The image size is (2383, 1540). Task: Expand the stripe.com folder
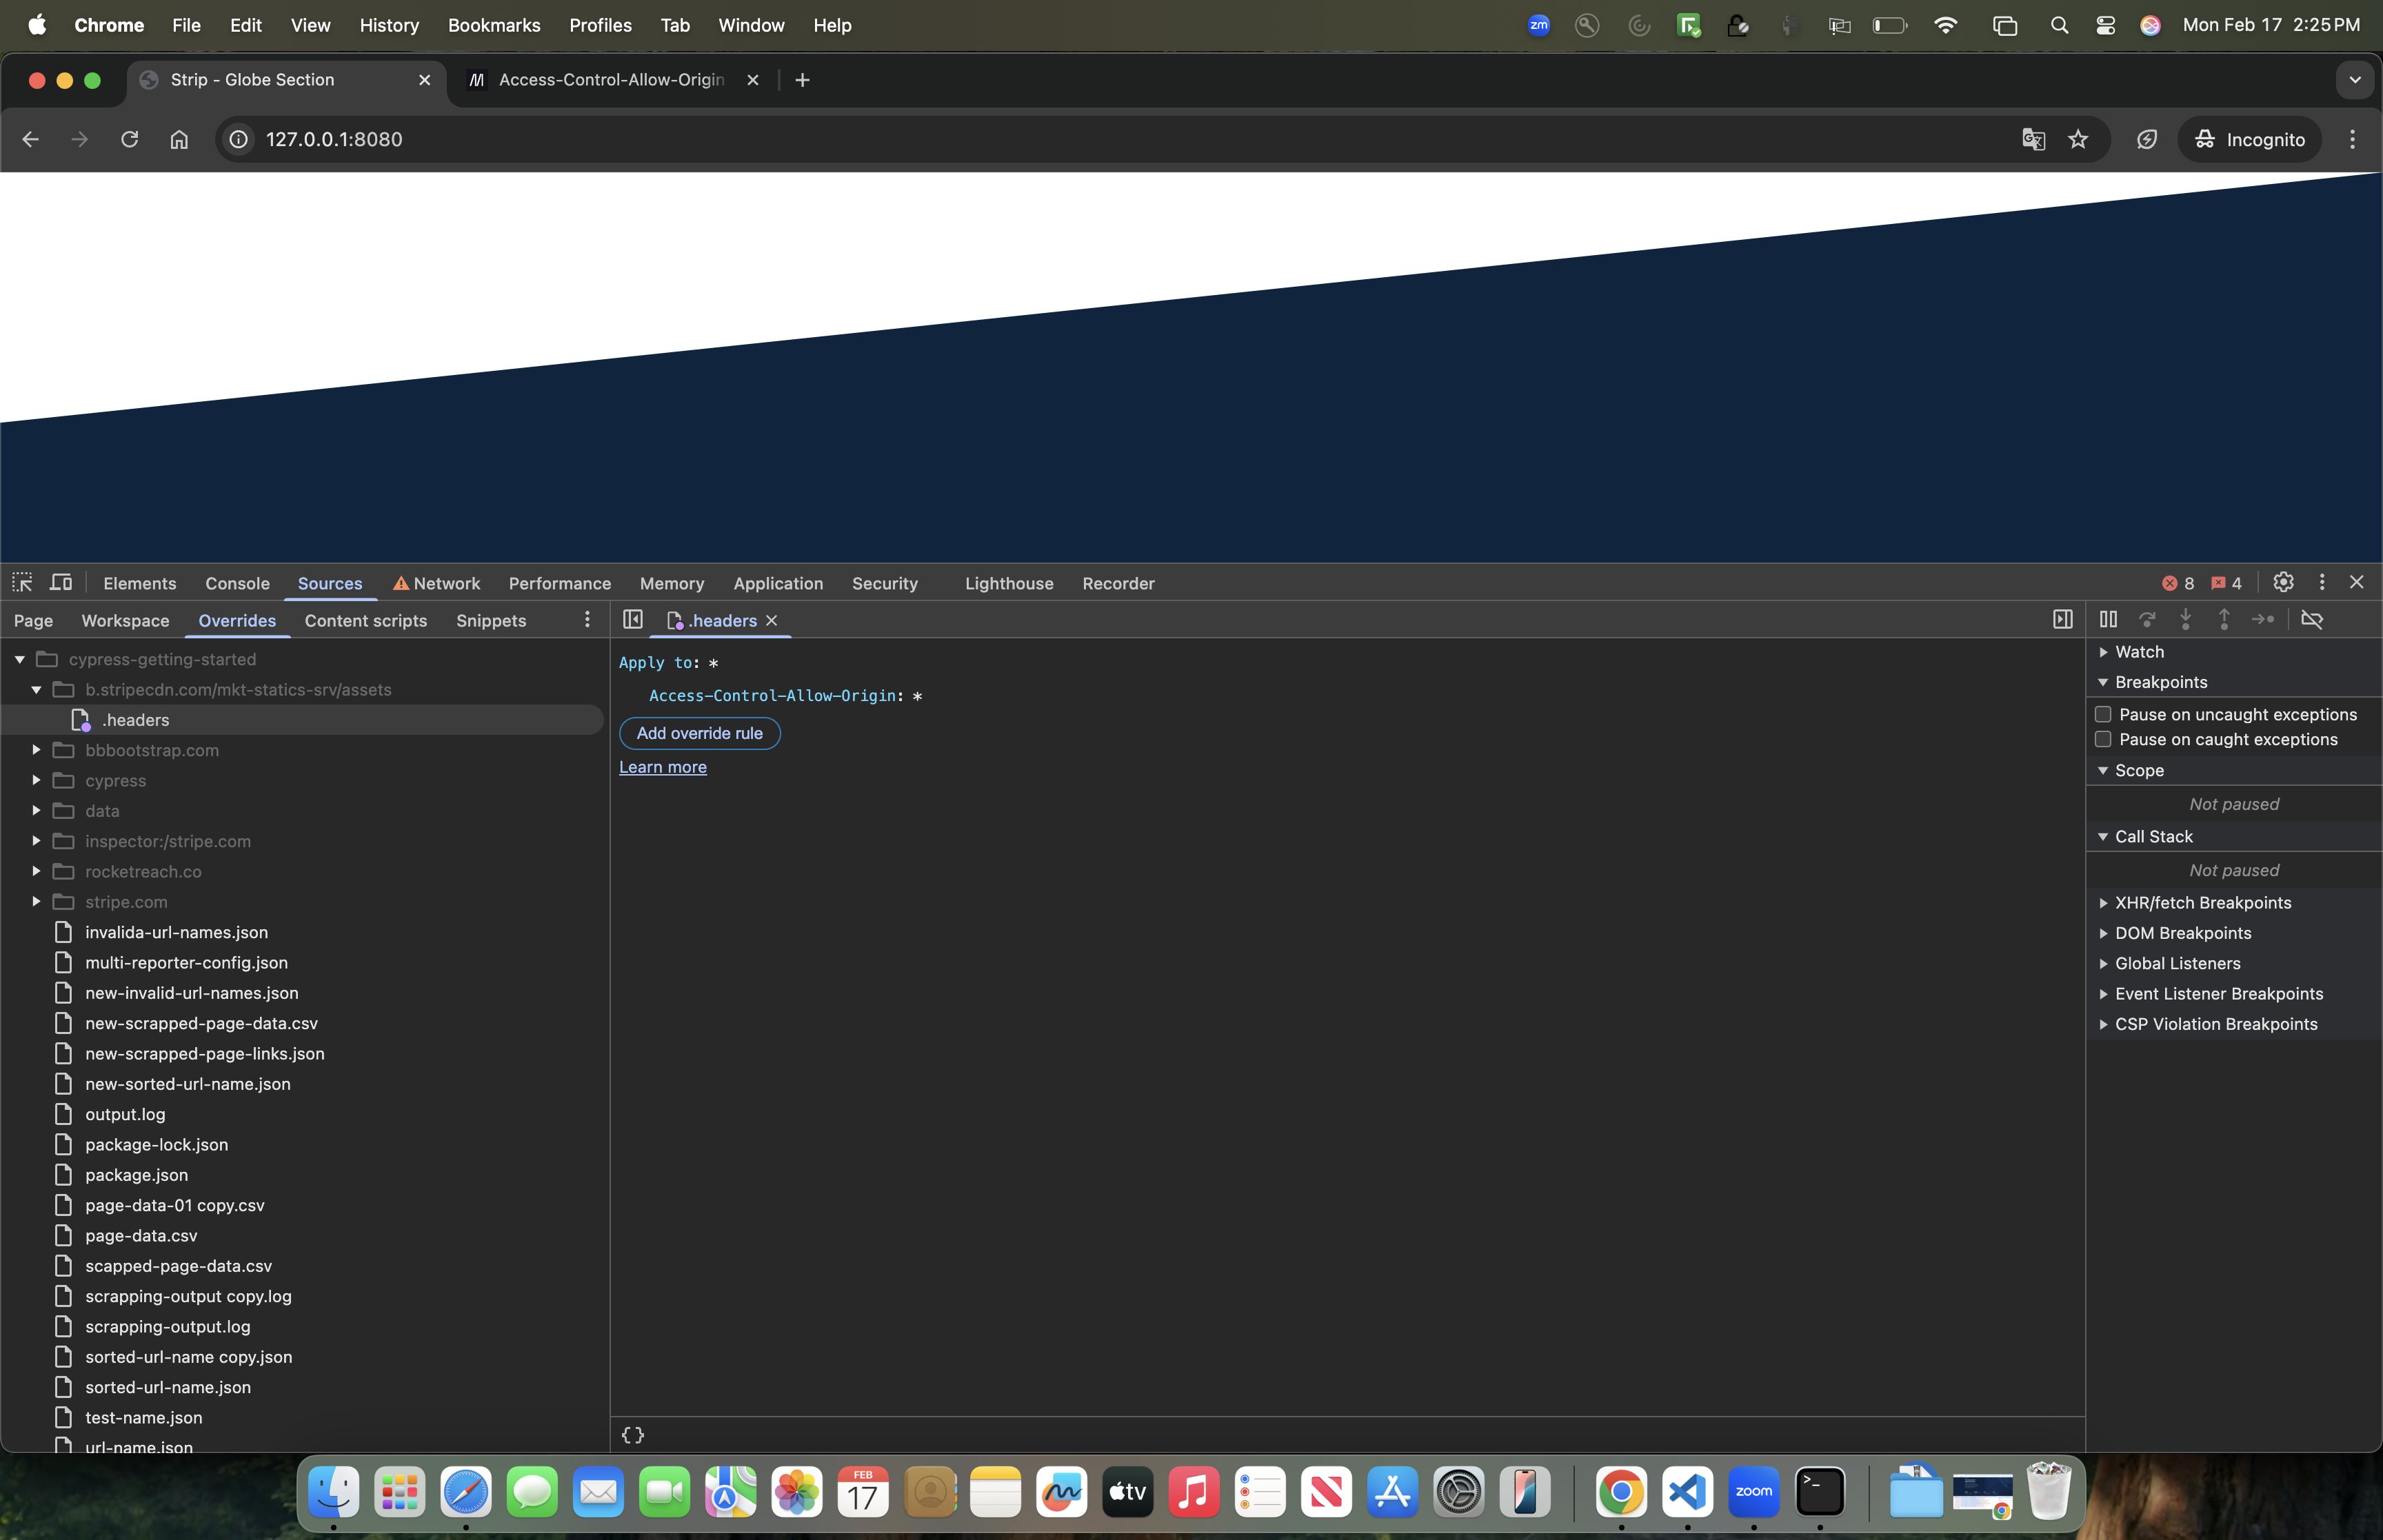tap(36, 902)
